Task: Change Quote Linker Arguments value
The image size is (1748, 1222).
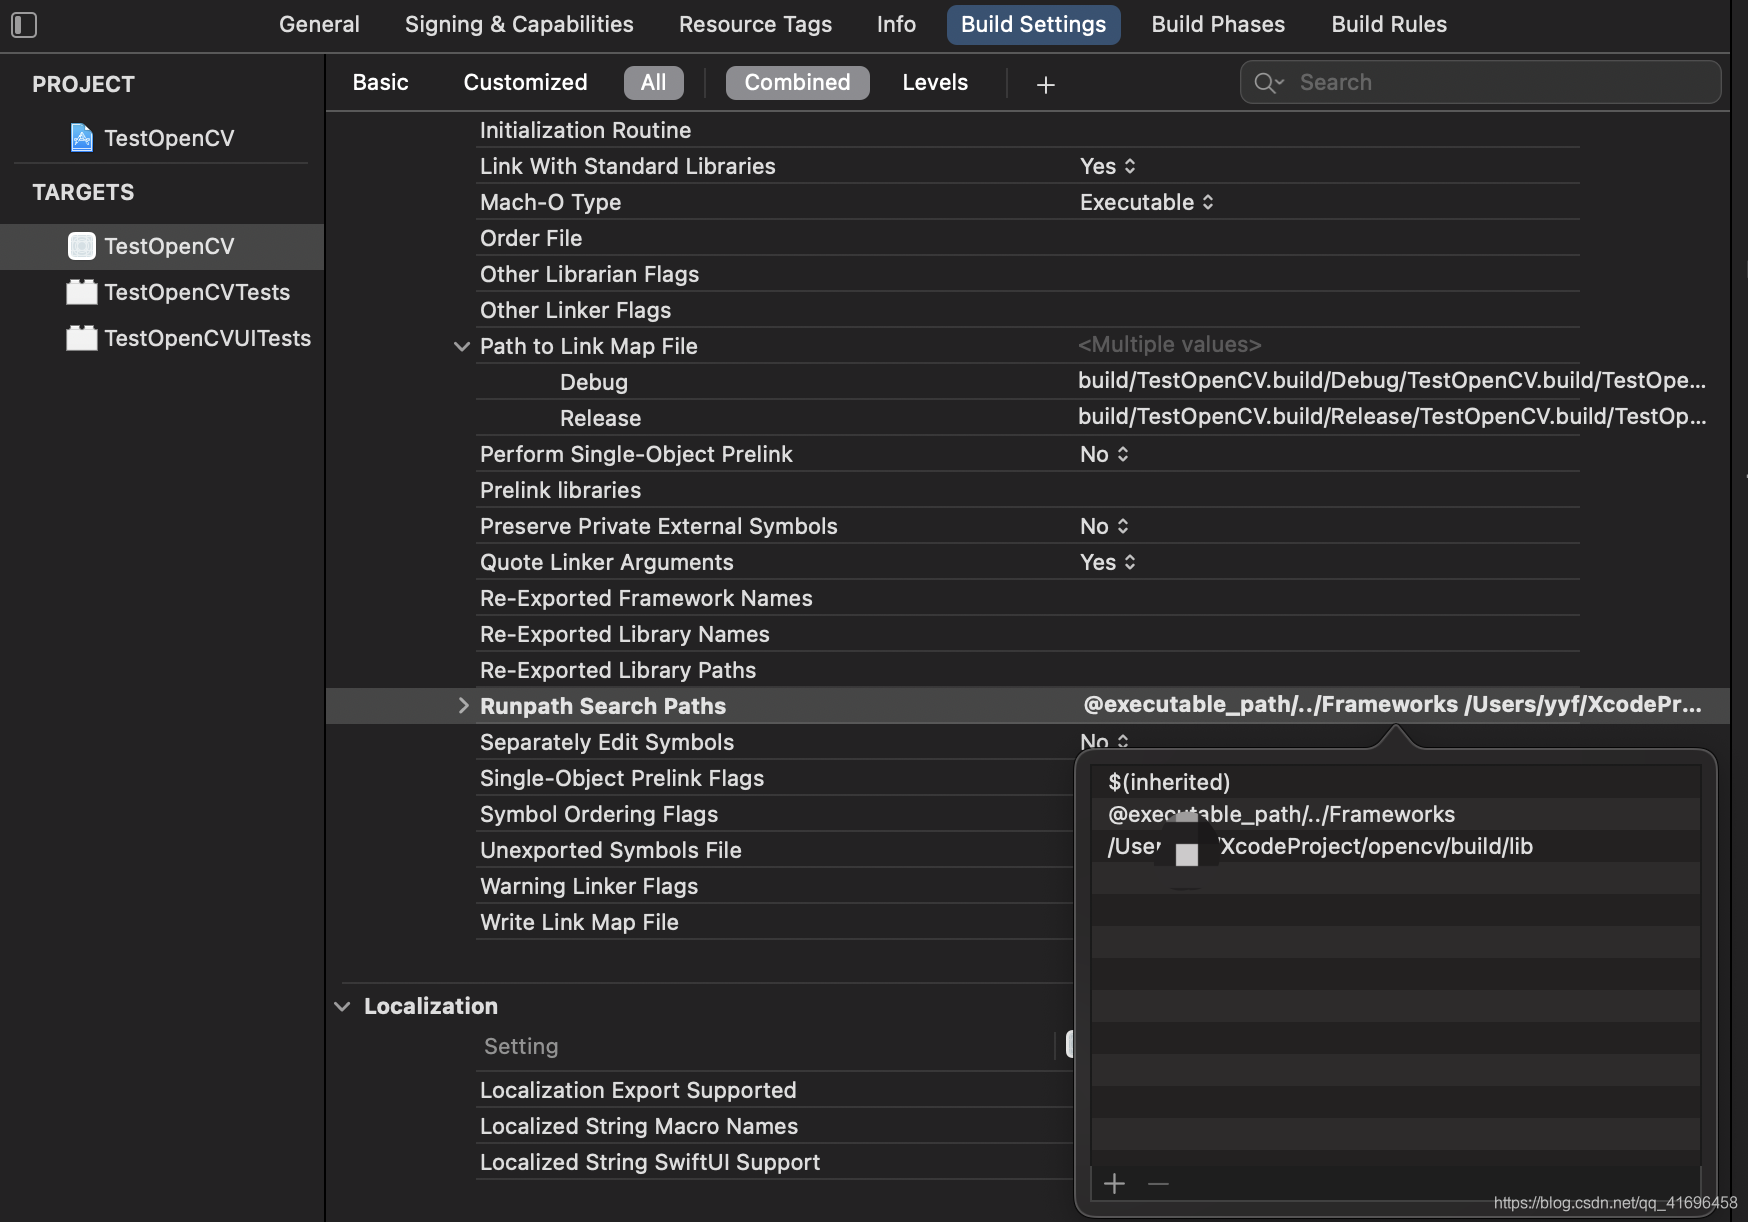Action: click(x=1108, y=562)
